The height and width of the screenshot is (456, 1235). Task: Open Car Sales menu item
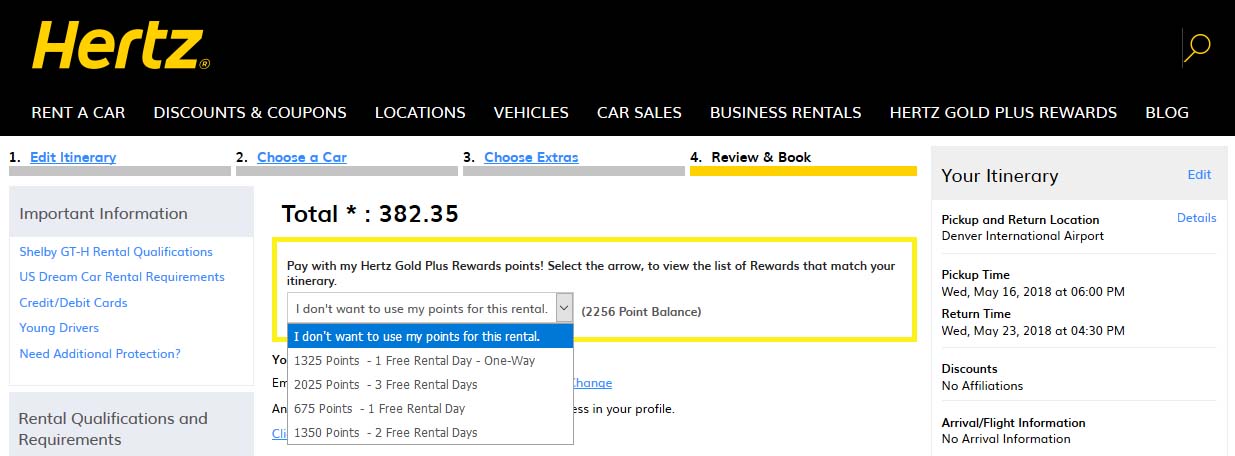coord(639,113)
